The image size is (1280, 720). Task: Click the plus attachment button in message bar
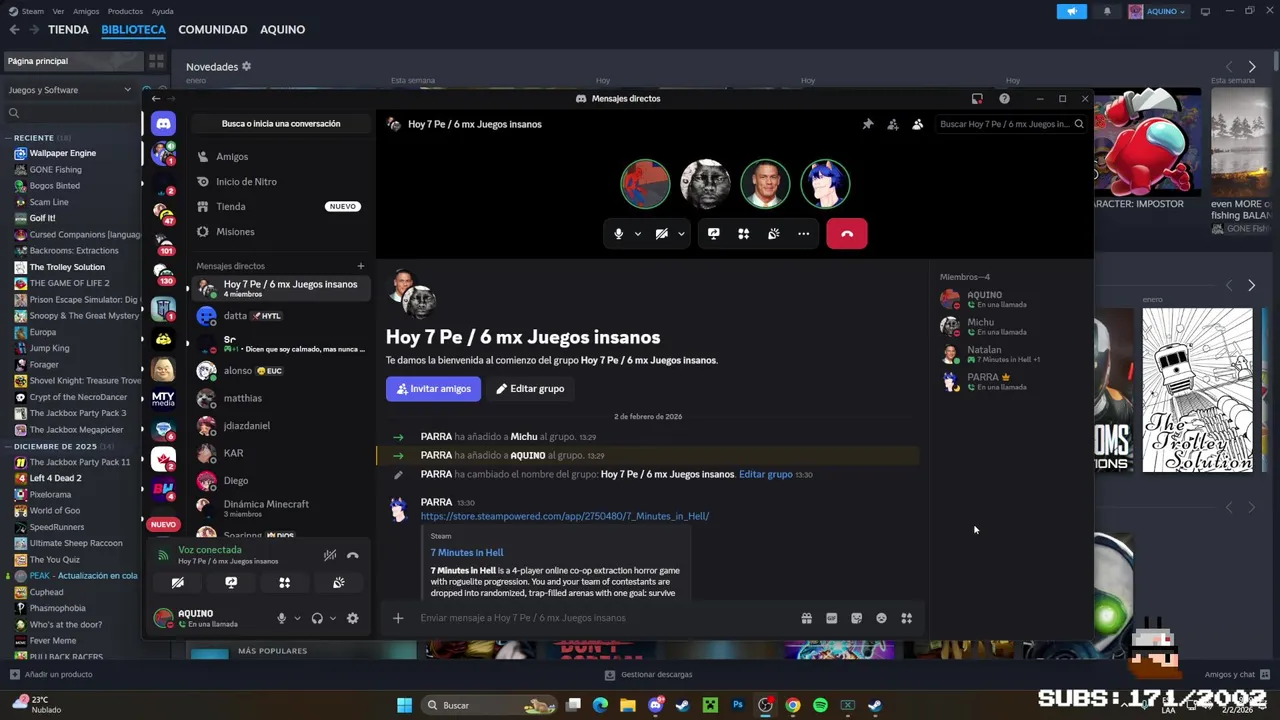tap(397, 618)
